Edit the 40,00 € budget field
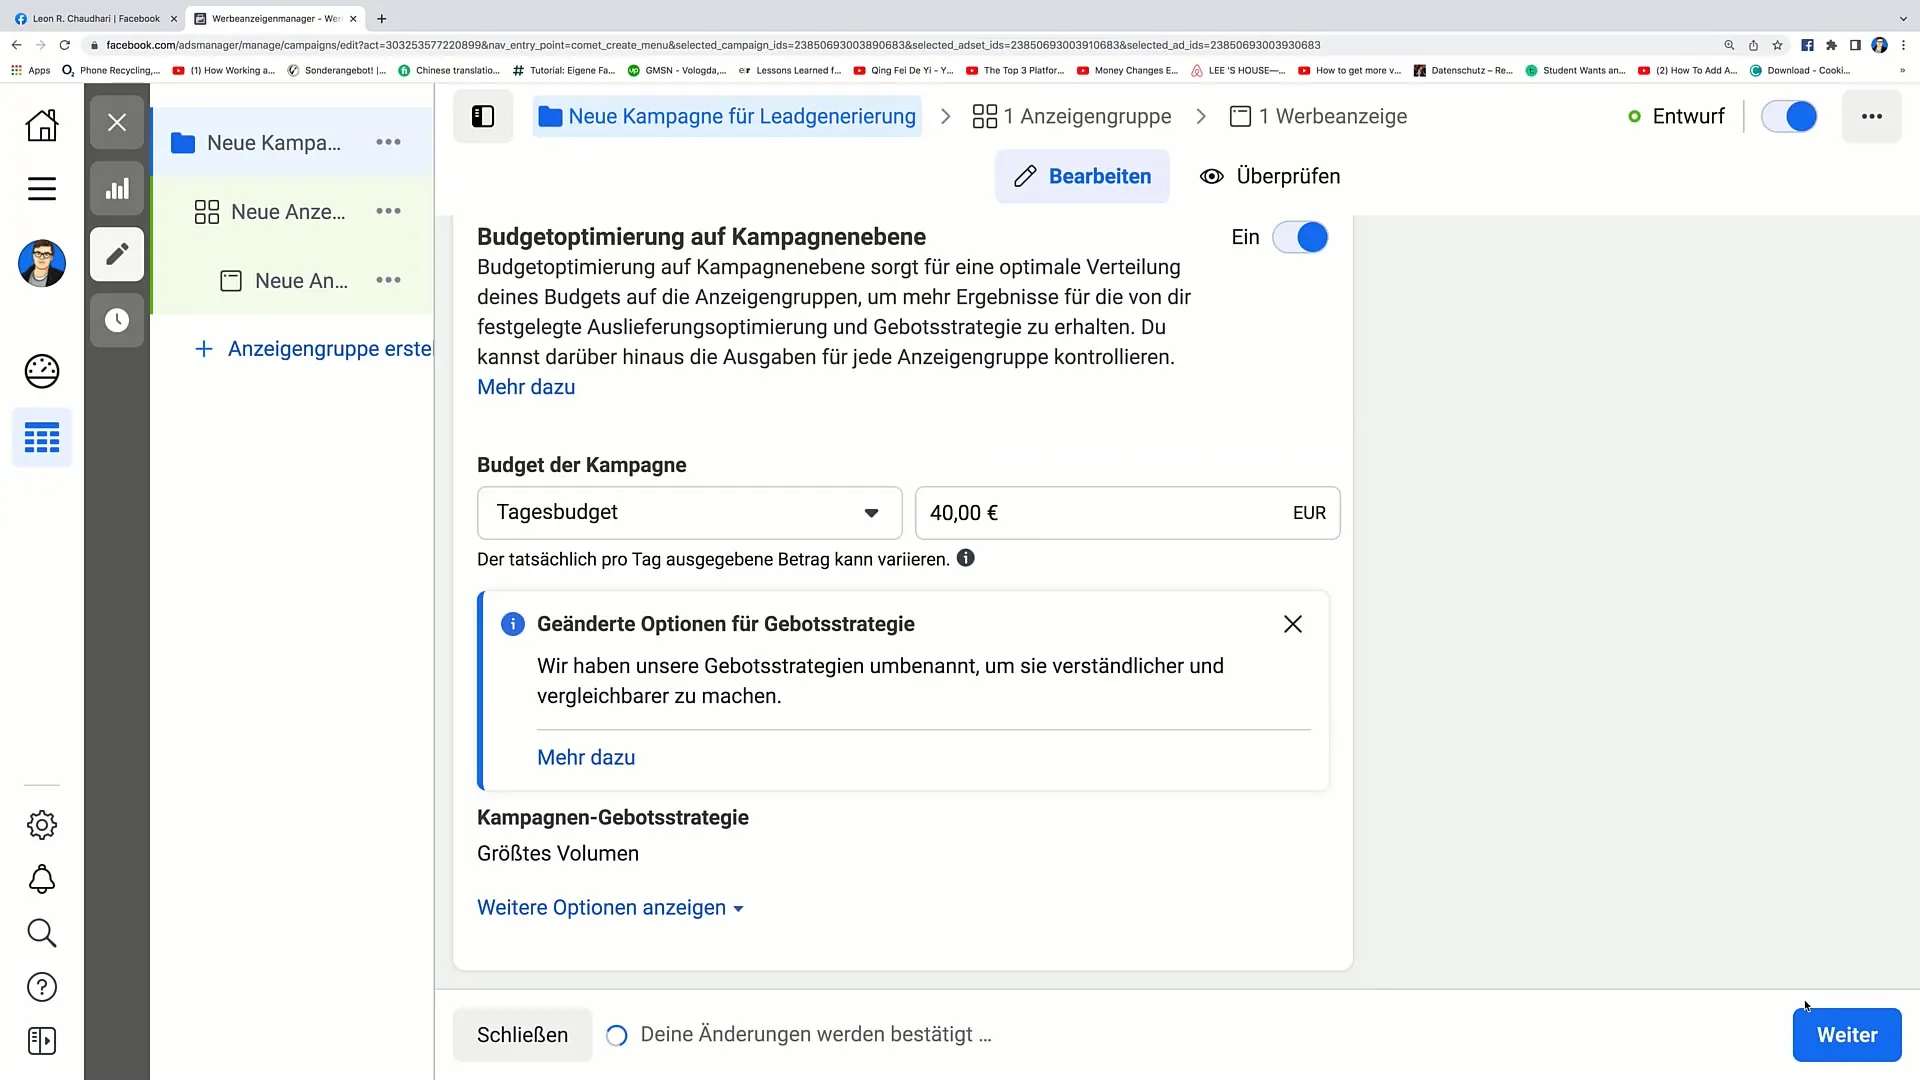The image size is (1920, 1080). pos(1127,513)
